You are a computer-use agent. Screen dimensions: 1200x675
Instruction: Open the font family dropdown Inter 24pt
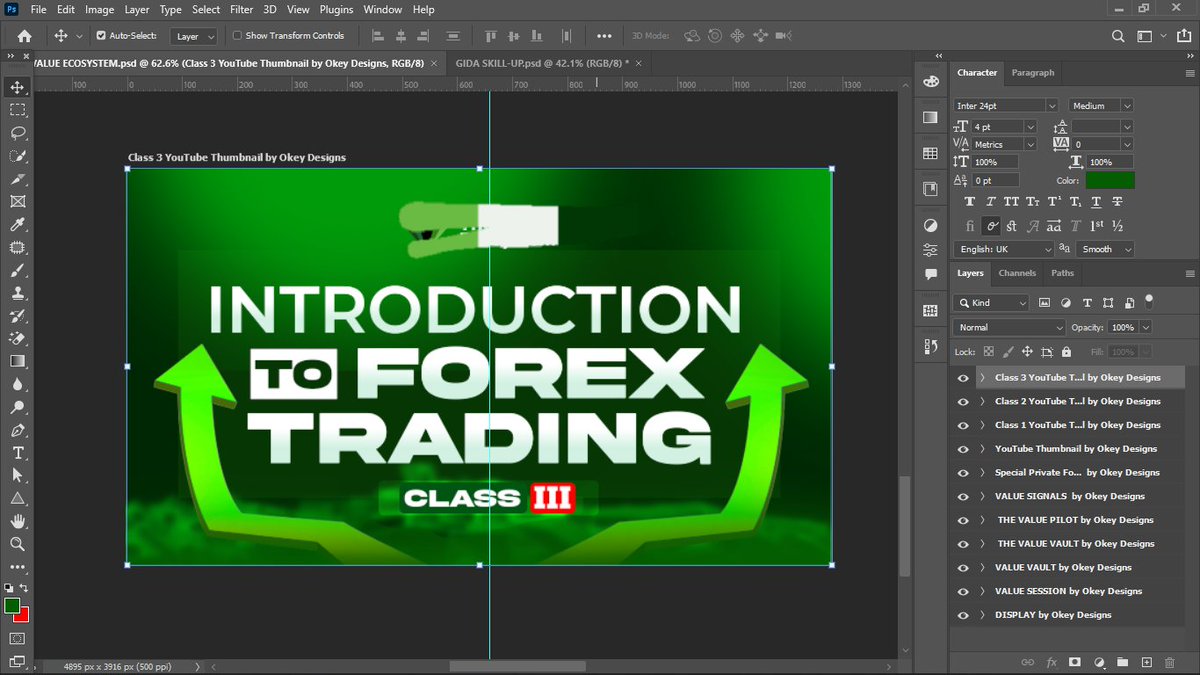[1005, 105]
